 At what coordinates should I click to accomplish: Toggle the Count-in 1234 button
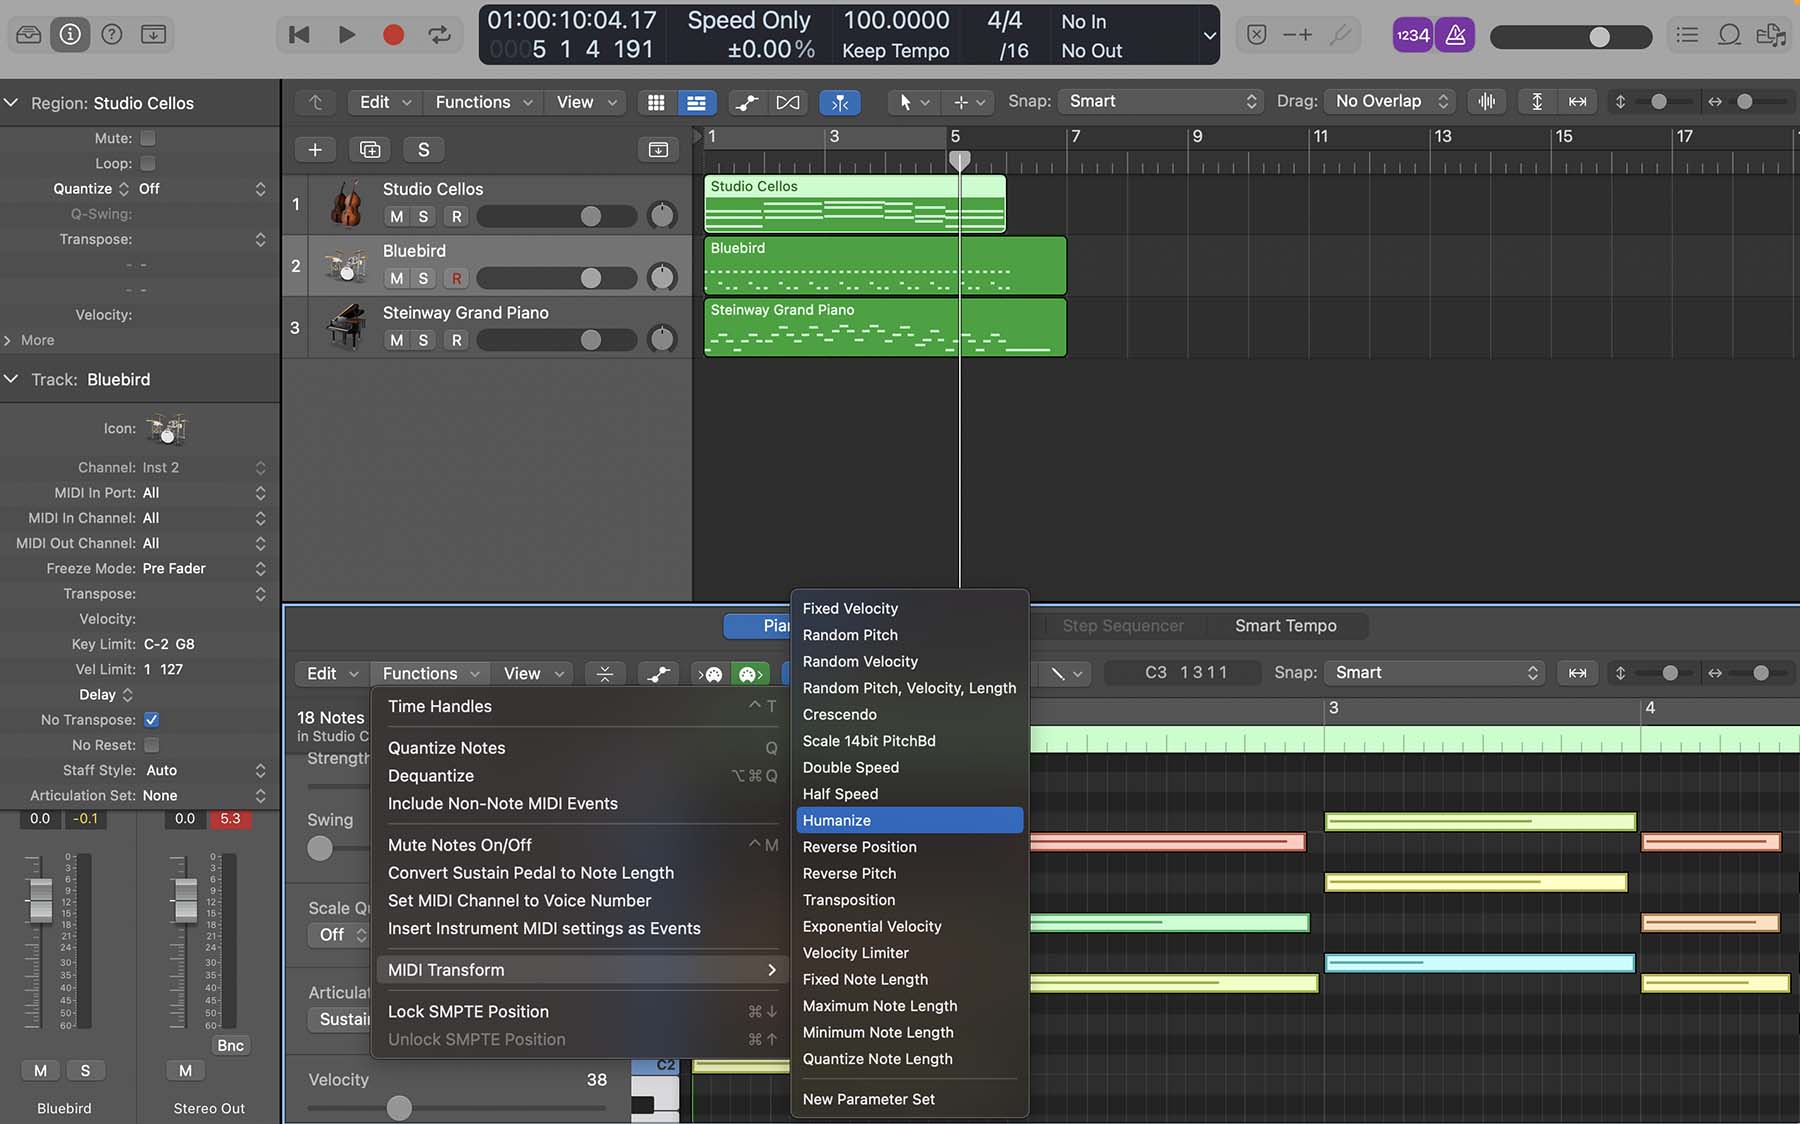(1412, 35)
